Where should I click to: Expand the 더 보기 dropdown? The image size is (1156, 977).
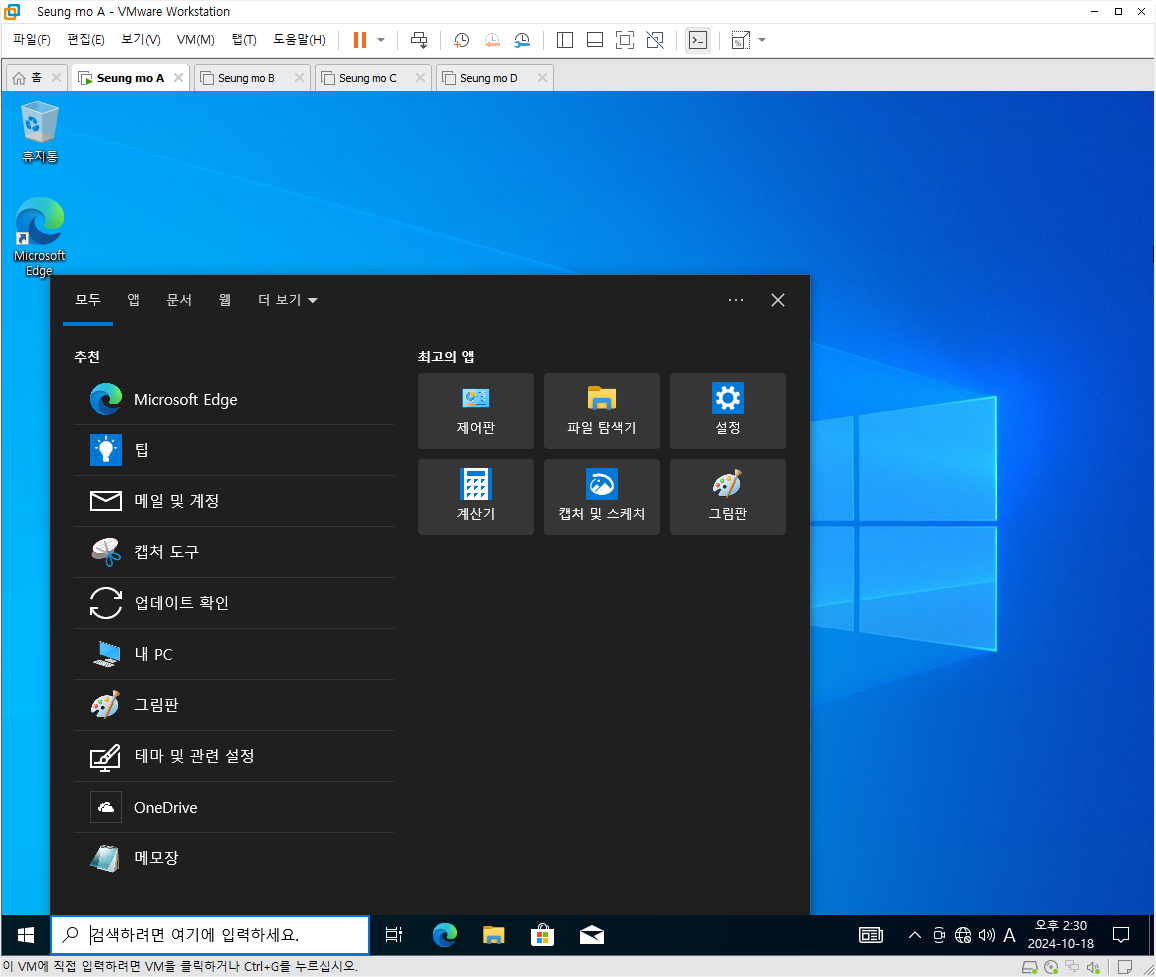(288, 300)
